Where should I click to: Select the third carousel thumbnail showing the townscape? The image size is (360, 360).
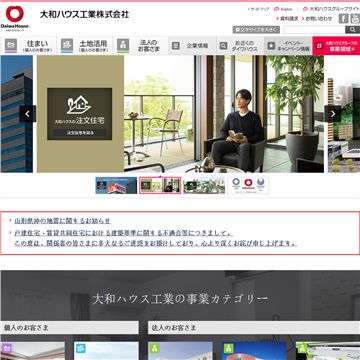point(204,185)
